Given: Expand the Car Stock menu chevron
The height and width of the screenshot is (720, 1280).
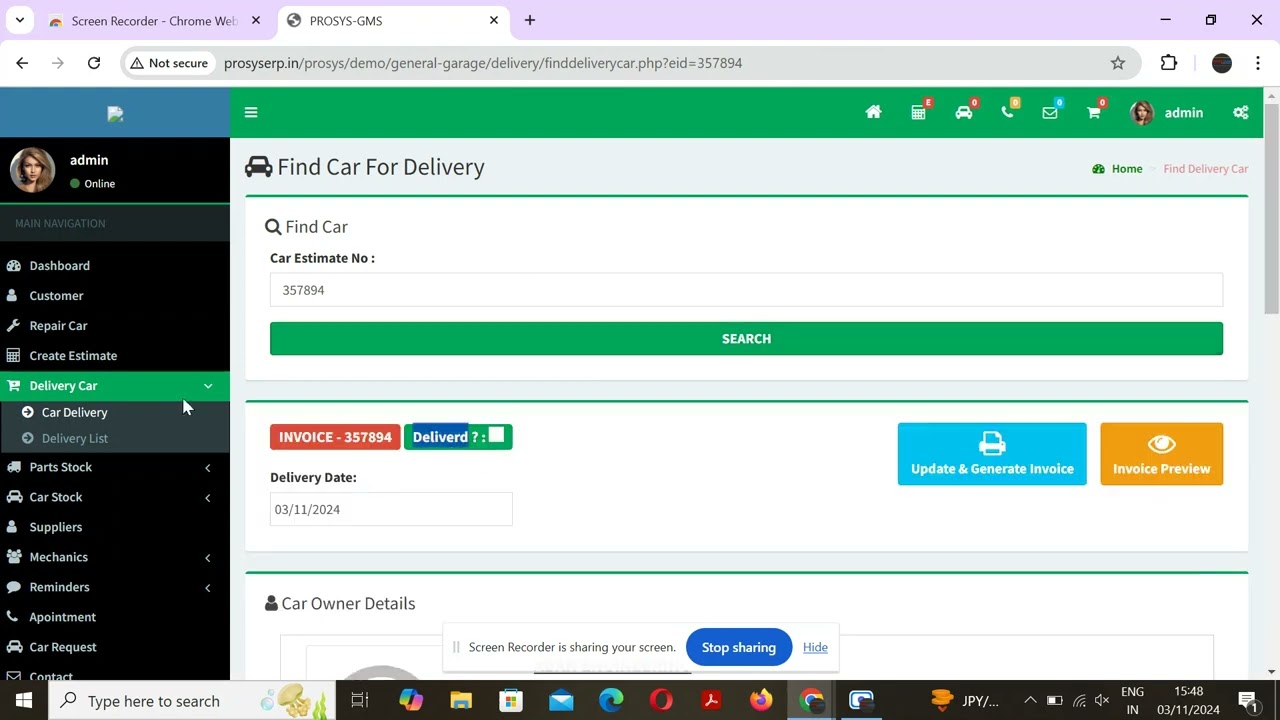Looking at the screenshot, I should [208, 497].
